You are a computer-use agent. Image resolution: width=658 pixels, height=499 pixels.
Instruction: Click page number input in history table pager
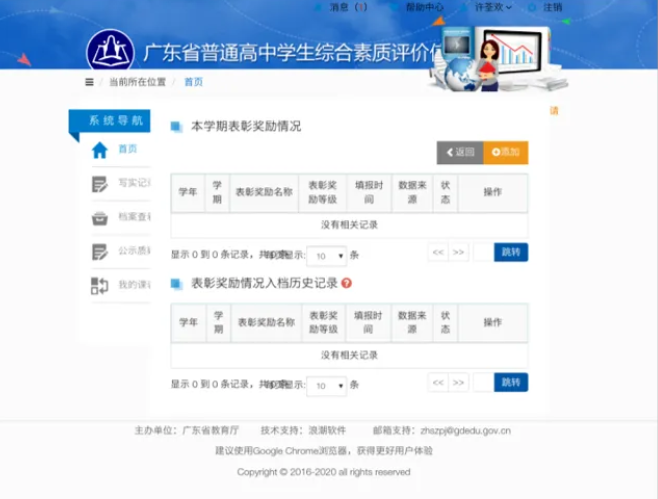(x=482, y=383)
